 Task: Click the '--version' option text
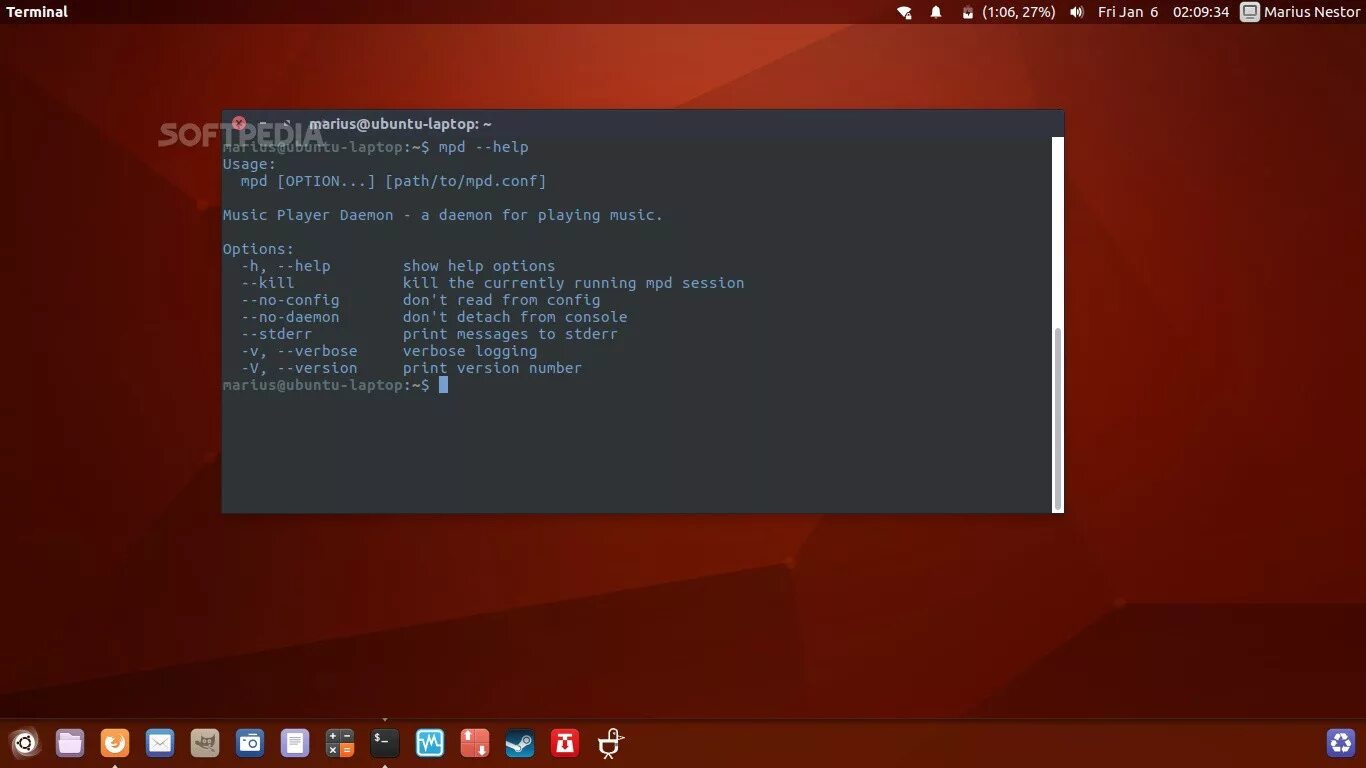tap(317, 368)
